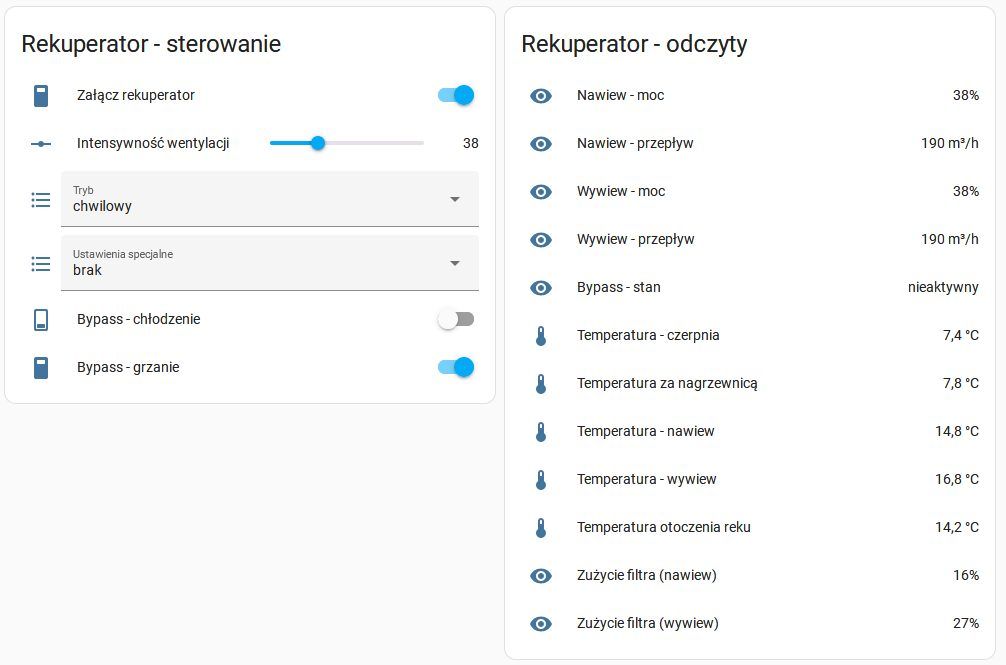
Task: Click the eye icon for Zużycie filtra (wywiew)
Action: tap(541, 624)
